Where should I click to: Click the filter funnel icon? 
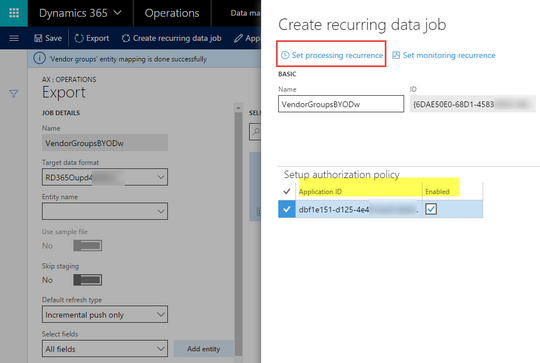[13, 94]
